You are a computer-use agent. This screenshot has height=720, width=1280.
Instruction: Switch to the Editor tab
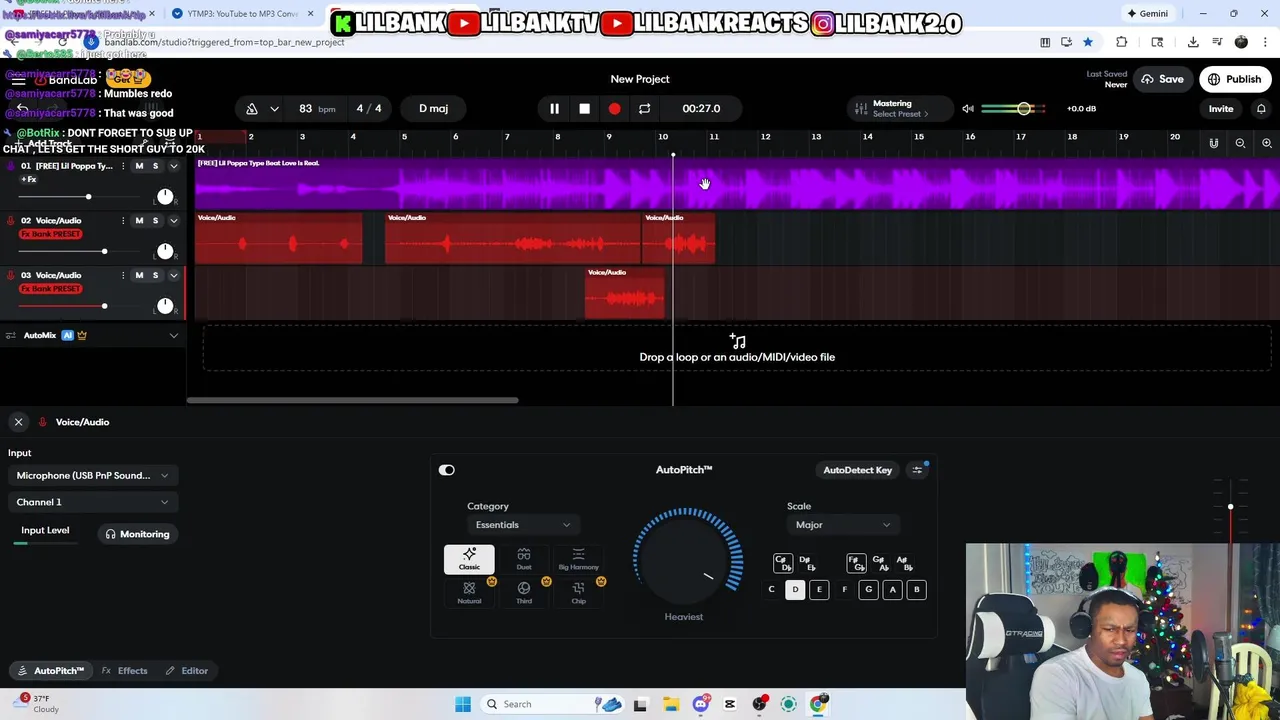(187, 671)
